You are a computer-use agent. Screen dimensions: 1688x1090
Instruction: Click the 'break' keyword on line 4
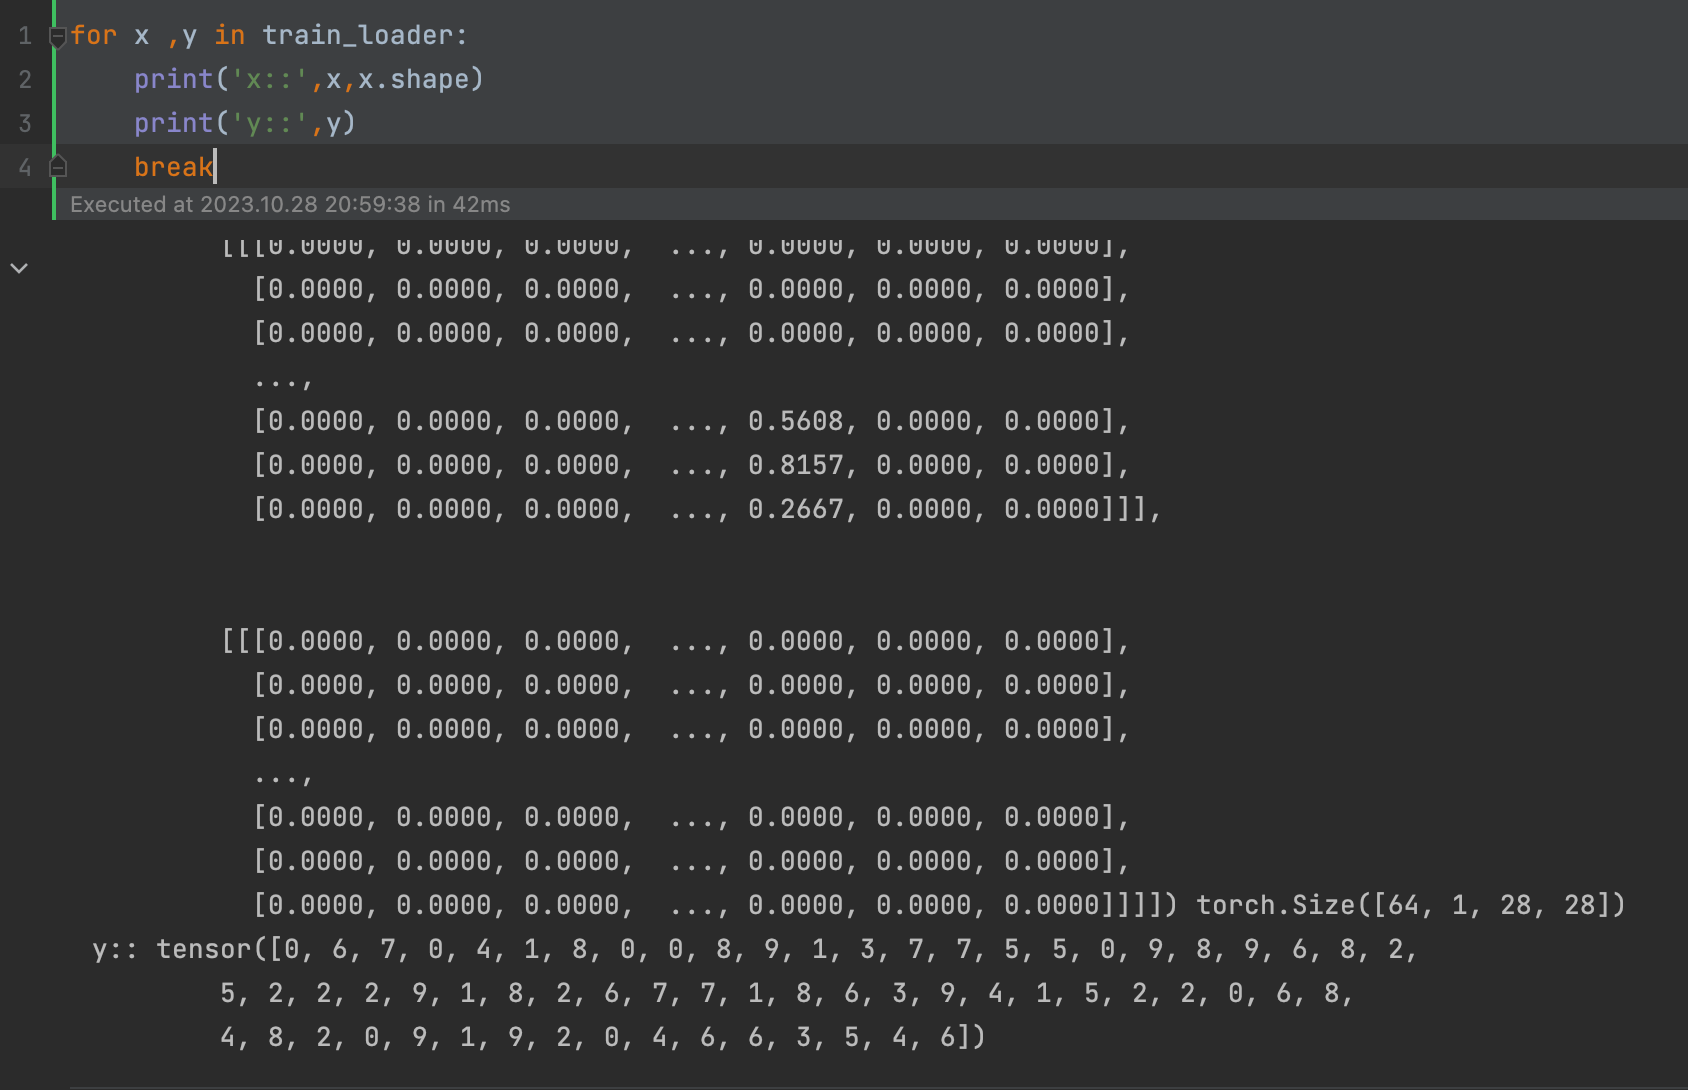174,167
